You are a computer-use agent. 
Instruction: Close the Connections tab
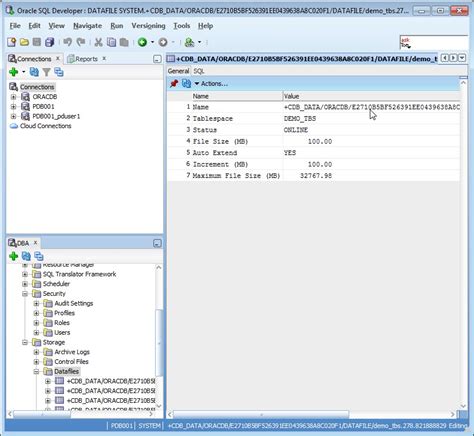click(58, 58)
